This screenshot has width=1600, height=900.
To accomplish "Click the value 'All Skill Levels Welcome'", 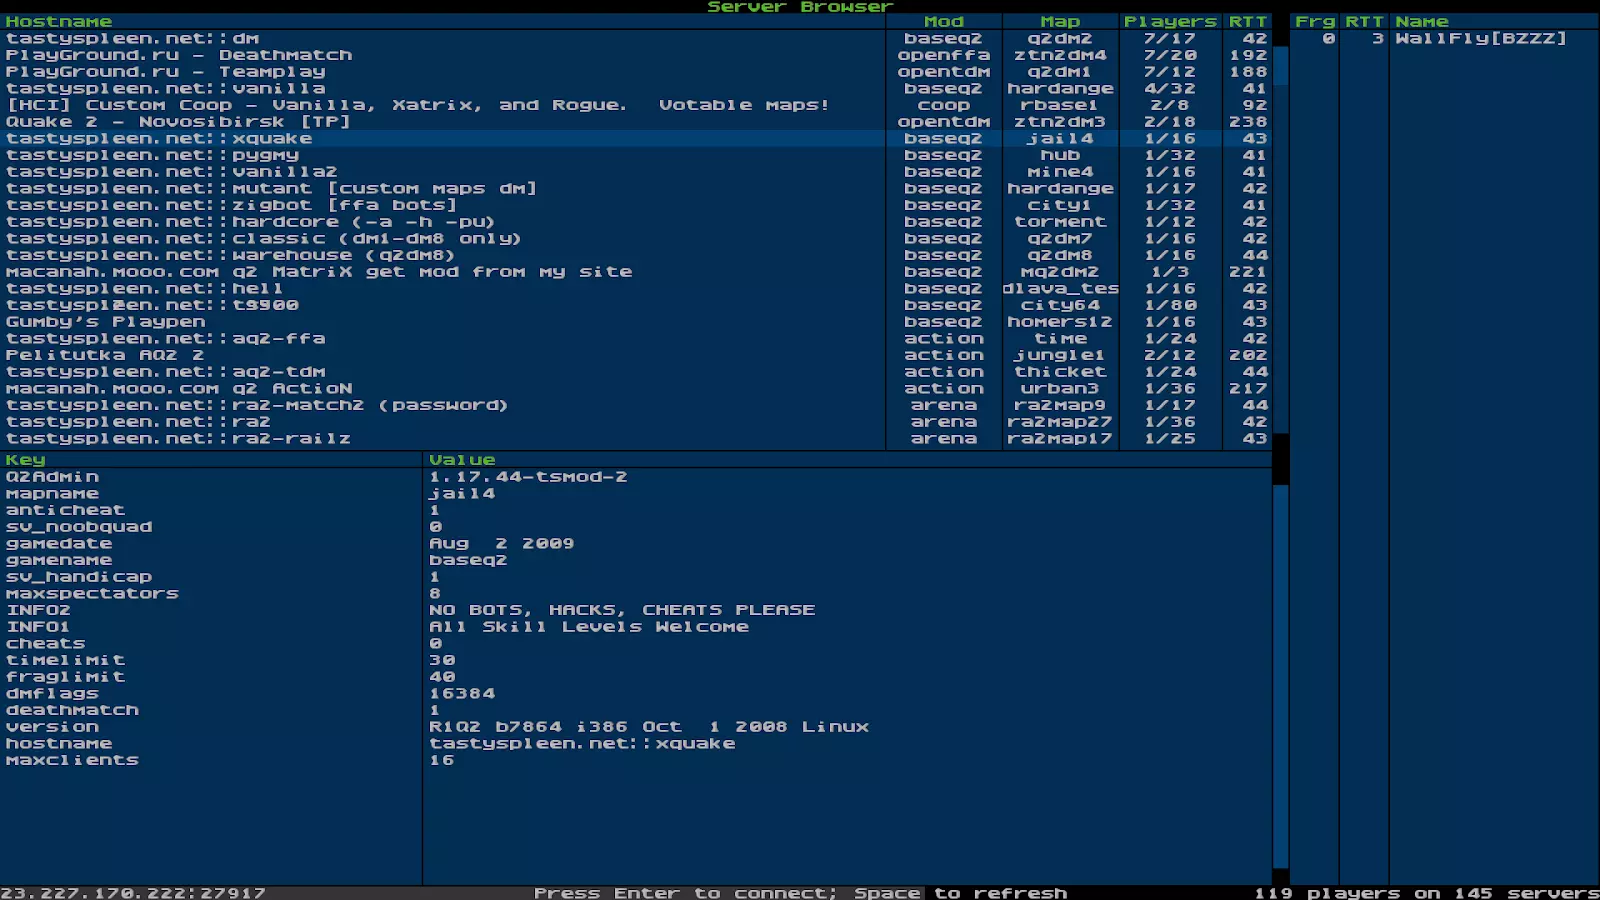I will [589, 627].
